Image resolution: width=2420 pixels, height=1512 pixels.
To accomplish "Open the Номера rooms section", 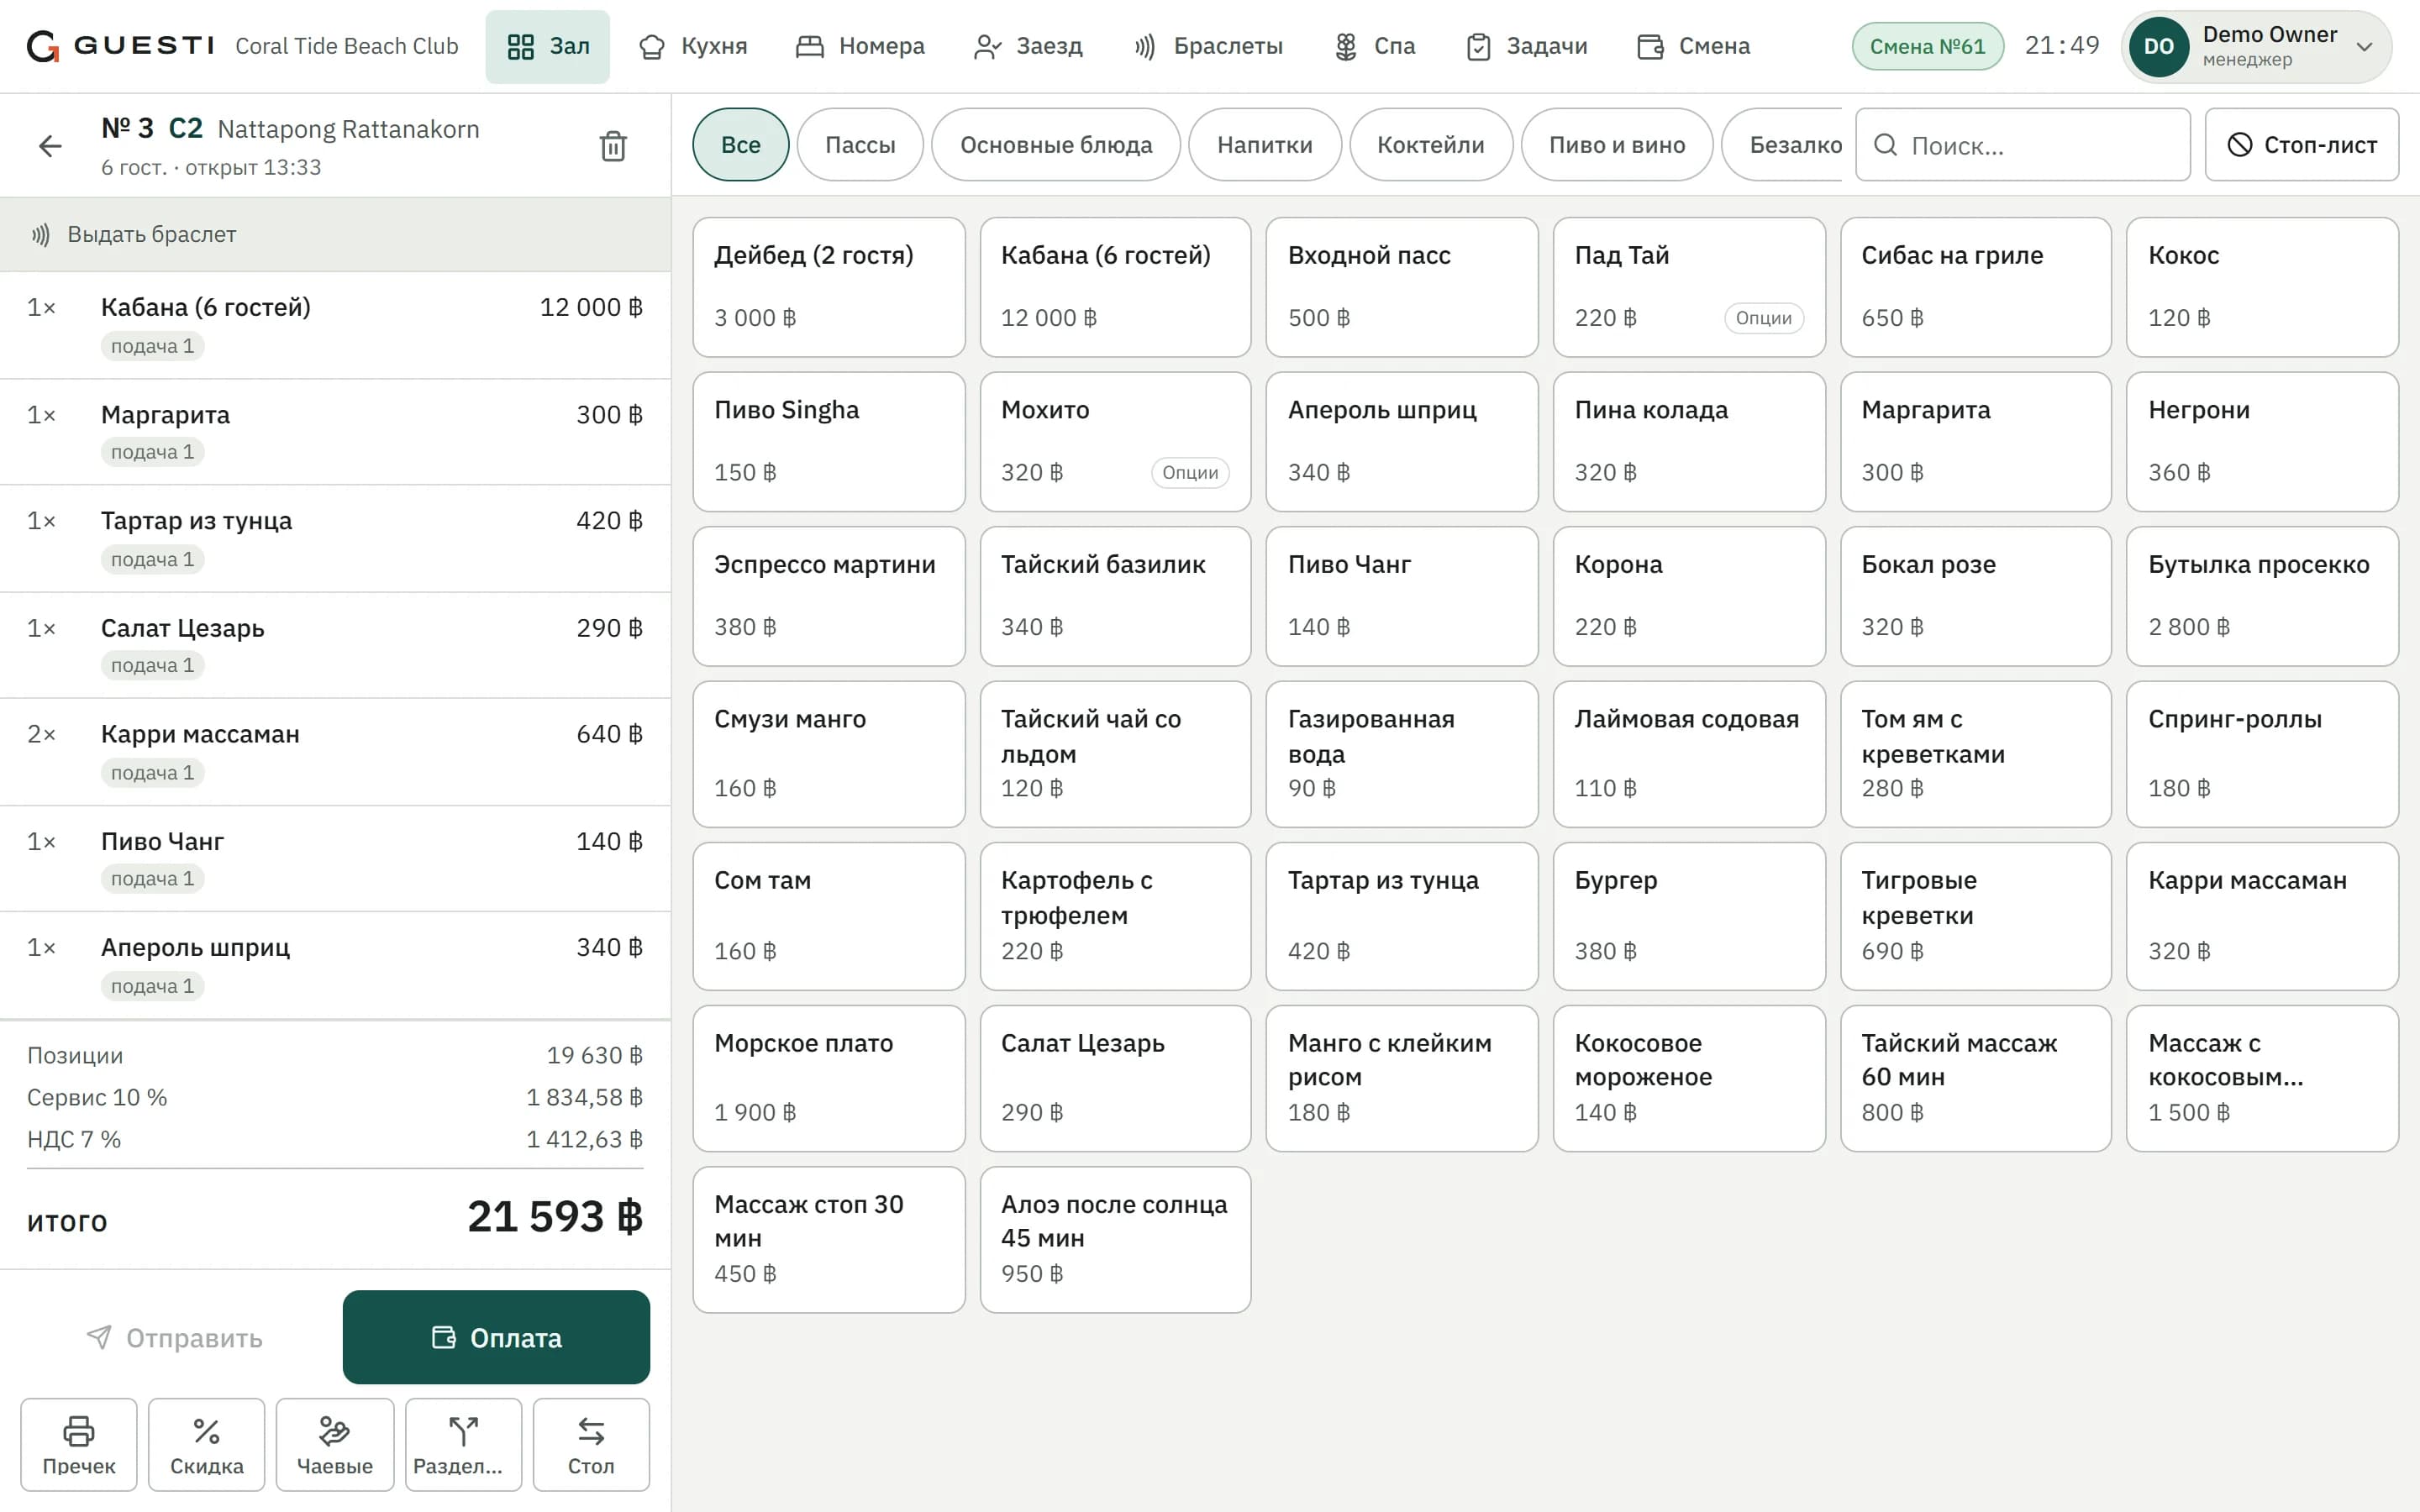I will point(860,46).
